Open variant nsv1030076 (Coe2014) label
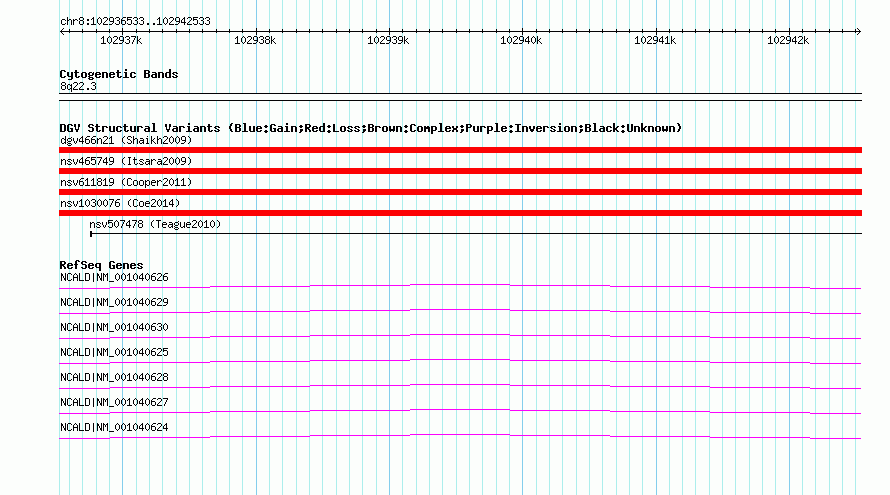890x495 pixels. coord(120,203)
